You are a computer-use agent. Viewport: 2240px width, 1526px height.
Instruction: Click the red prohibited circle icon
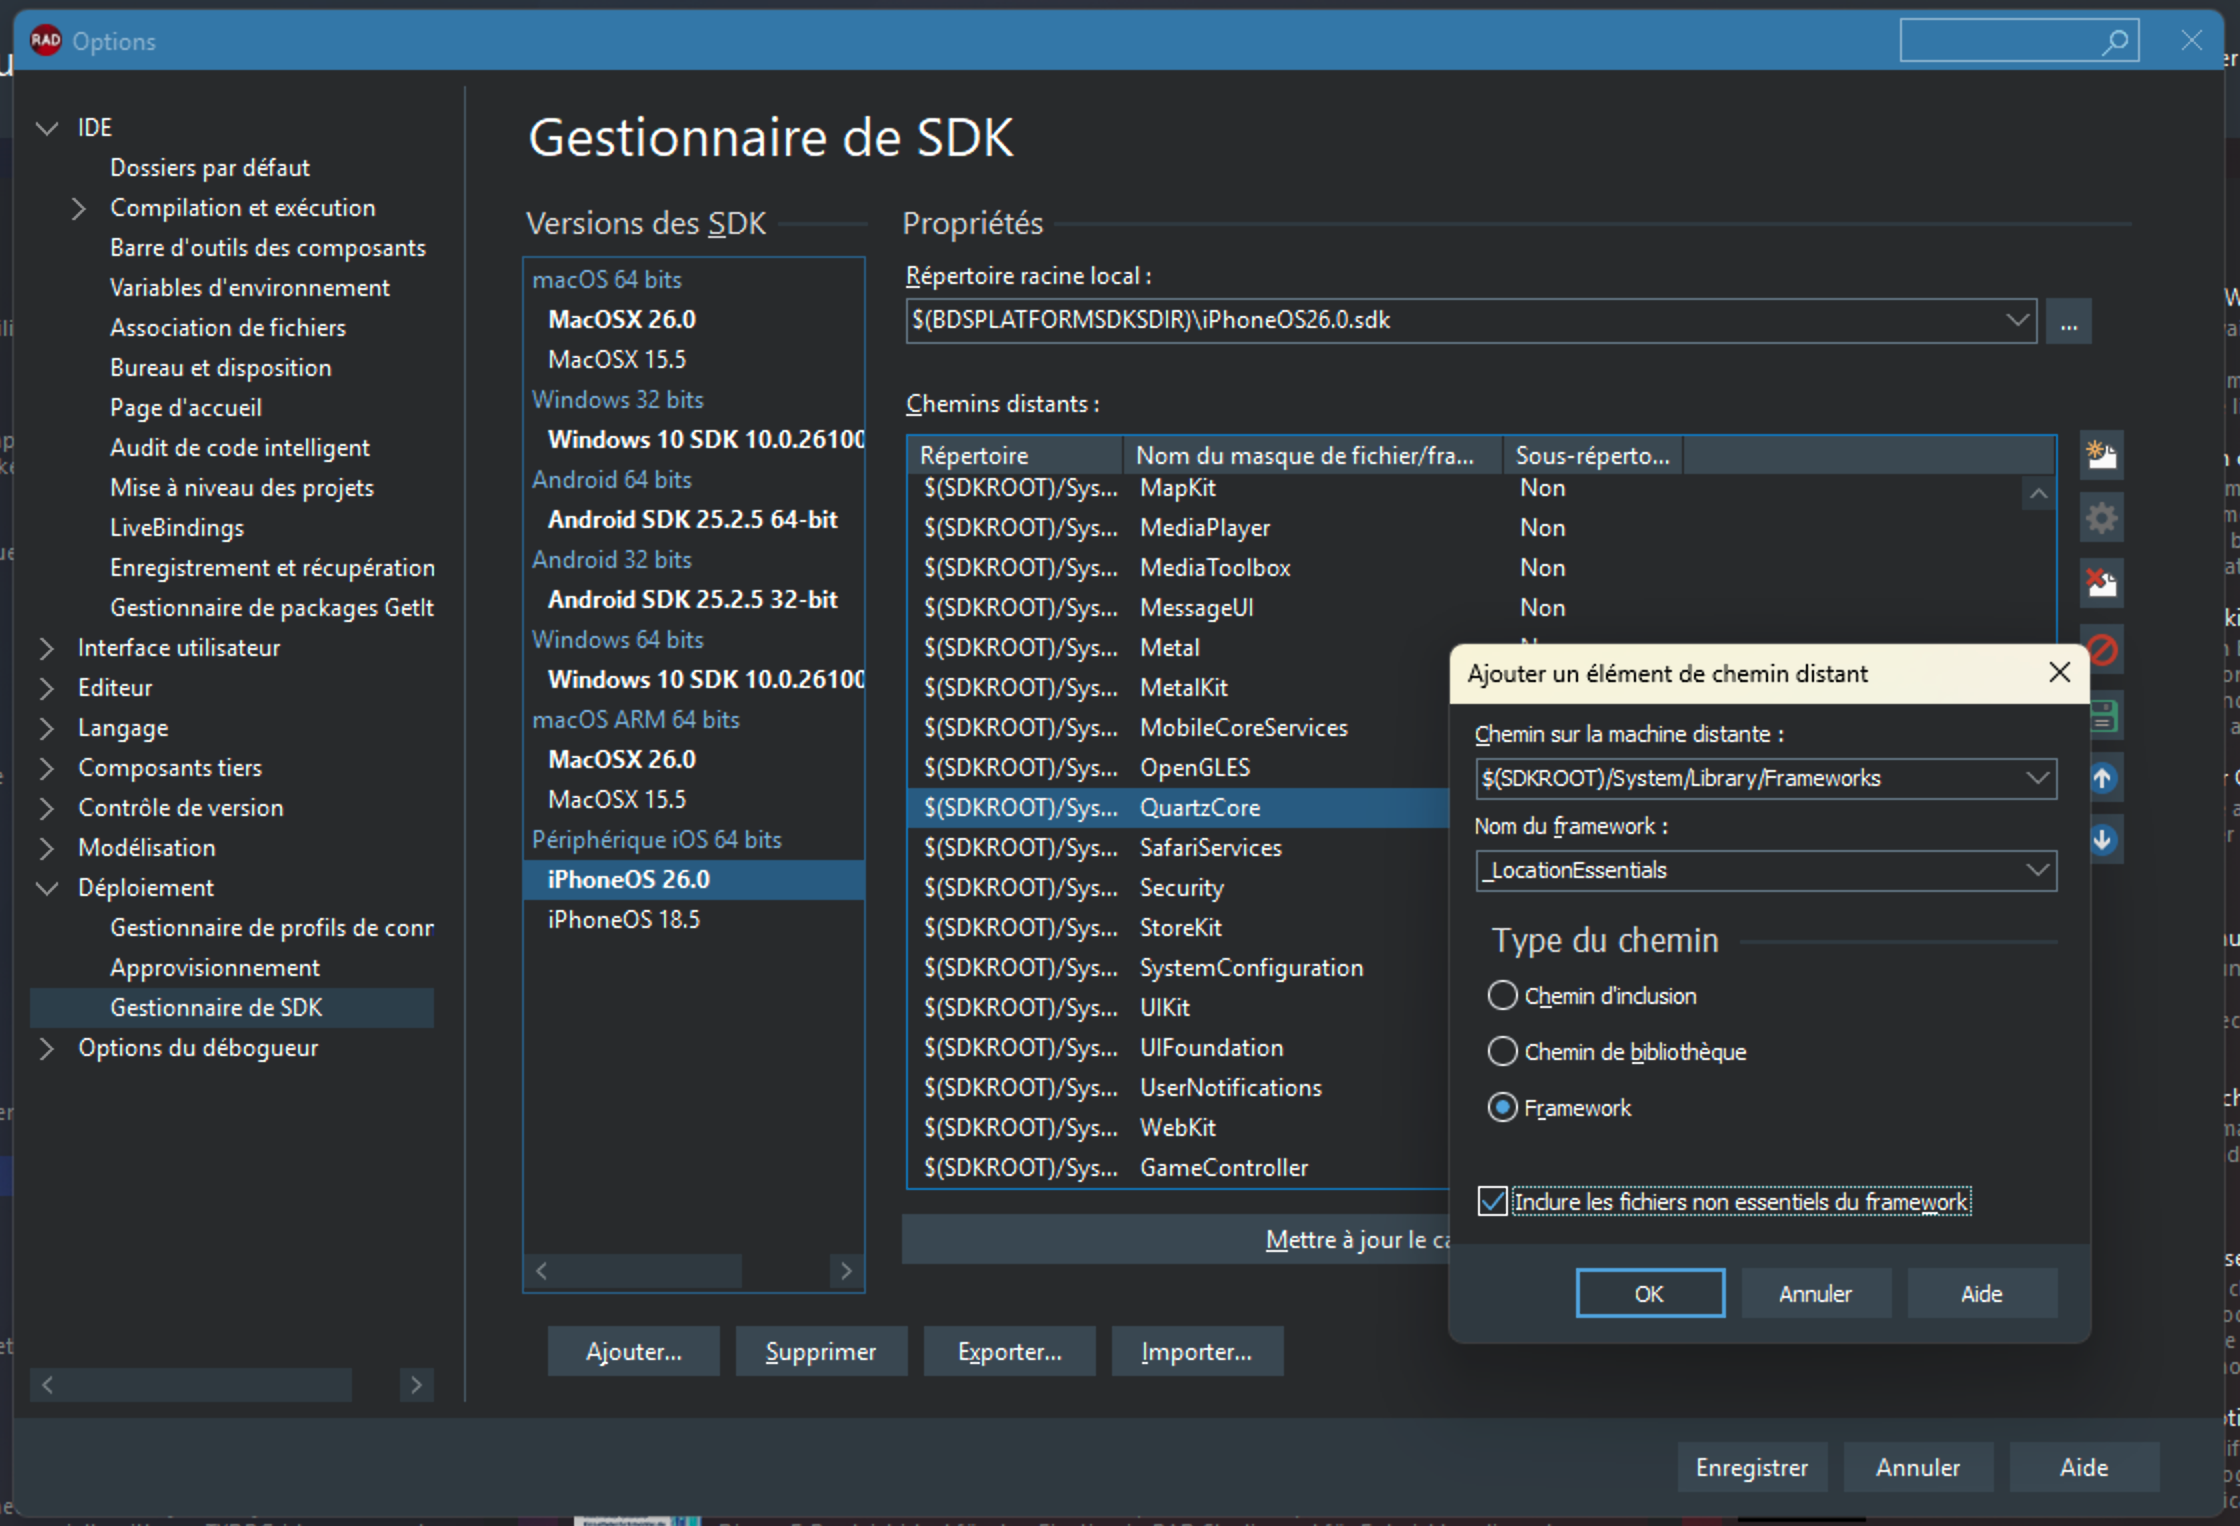2103,650
